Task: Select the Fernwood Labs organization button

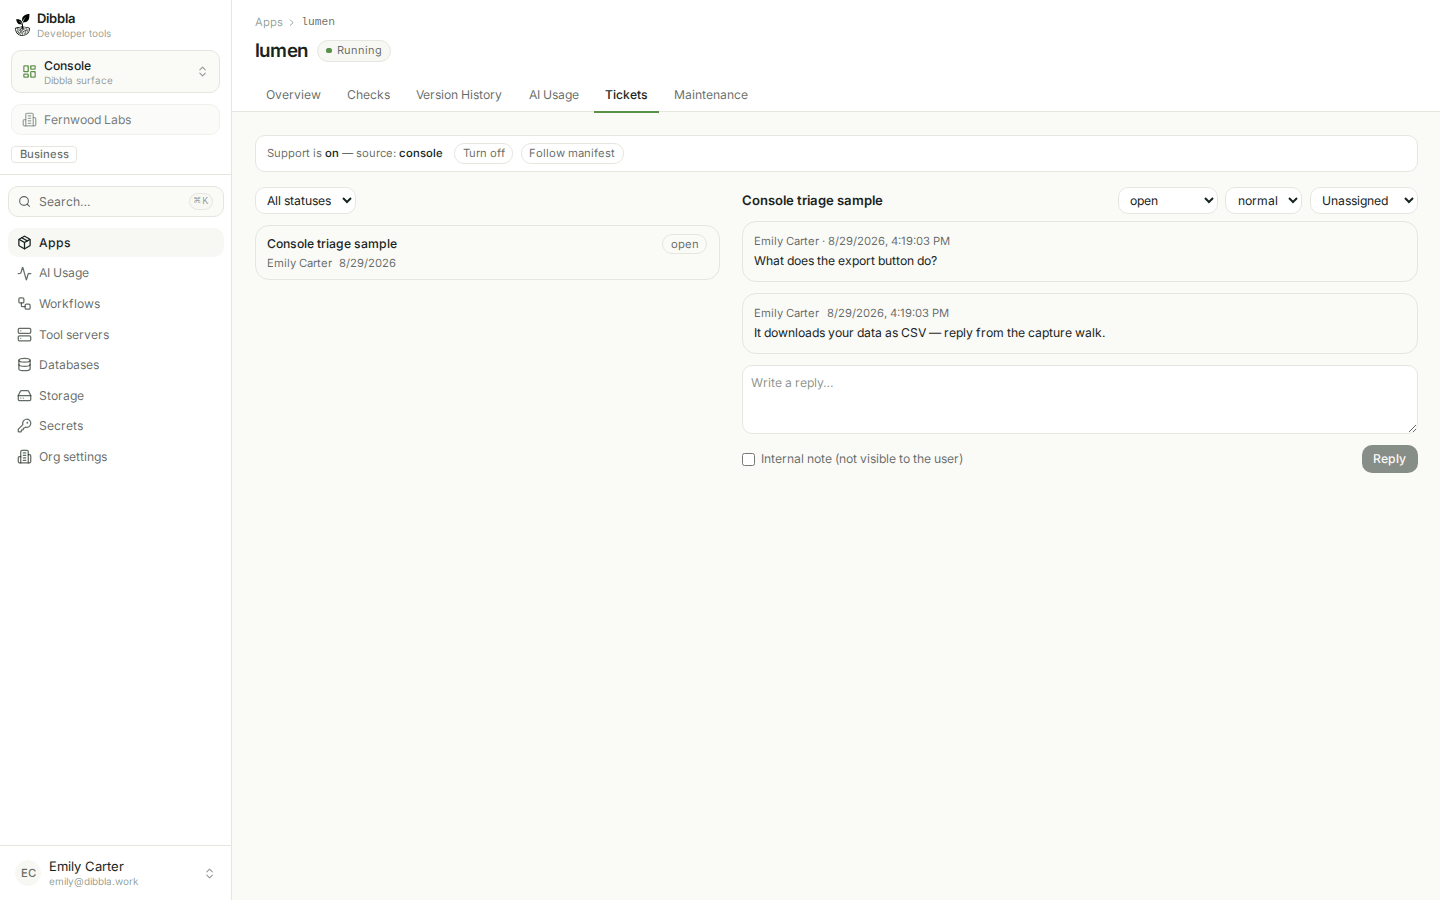Action: click(x=115, y=120)
